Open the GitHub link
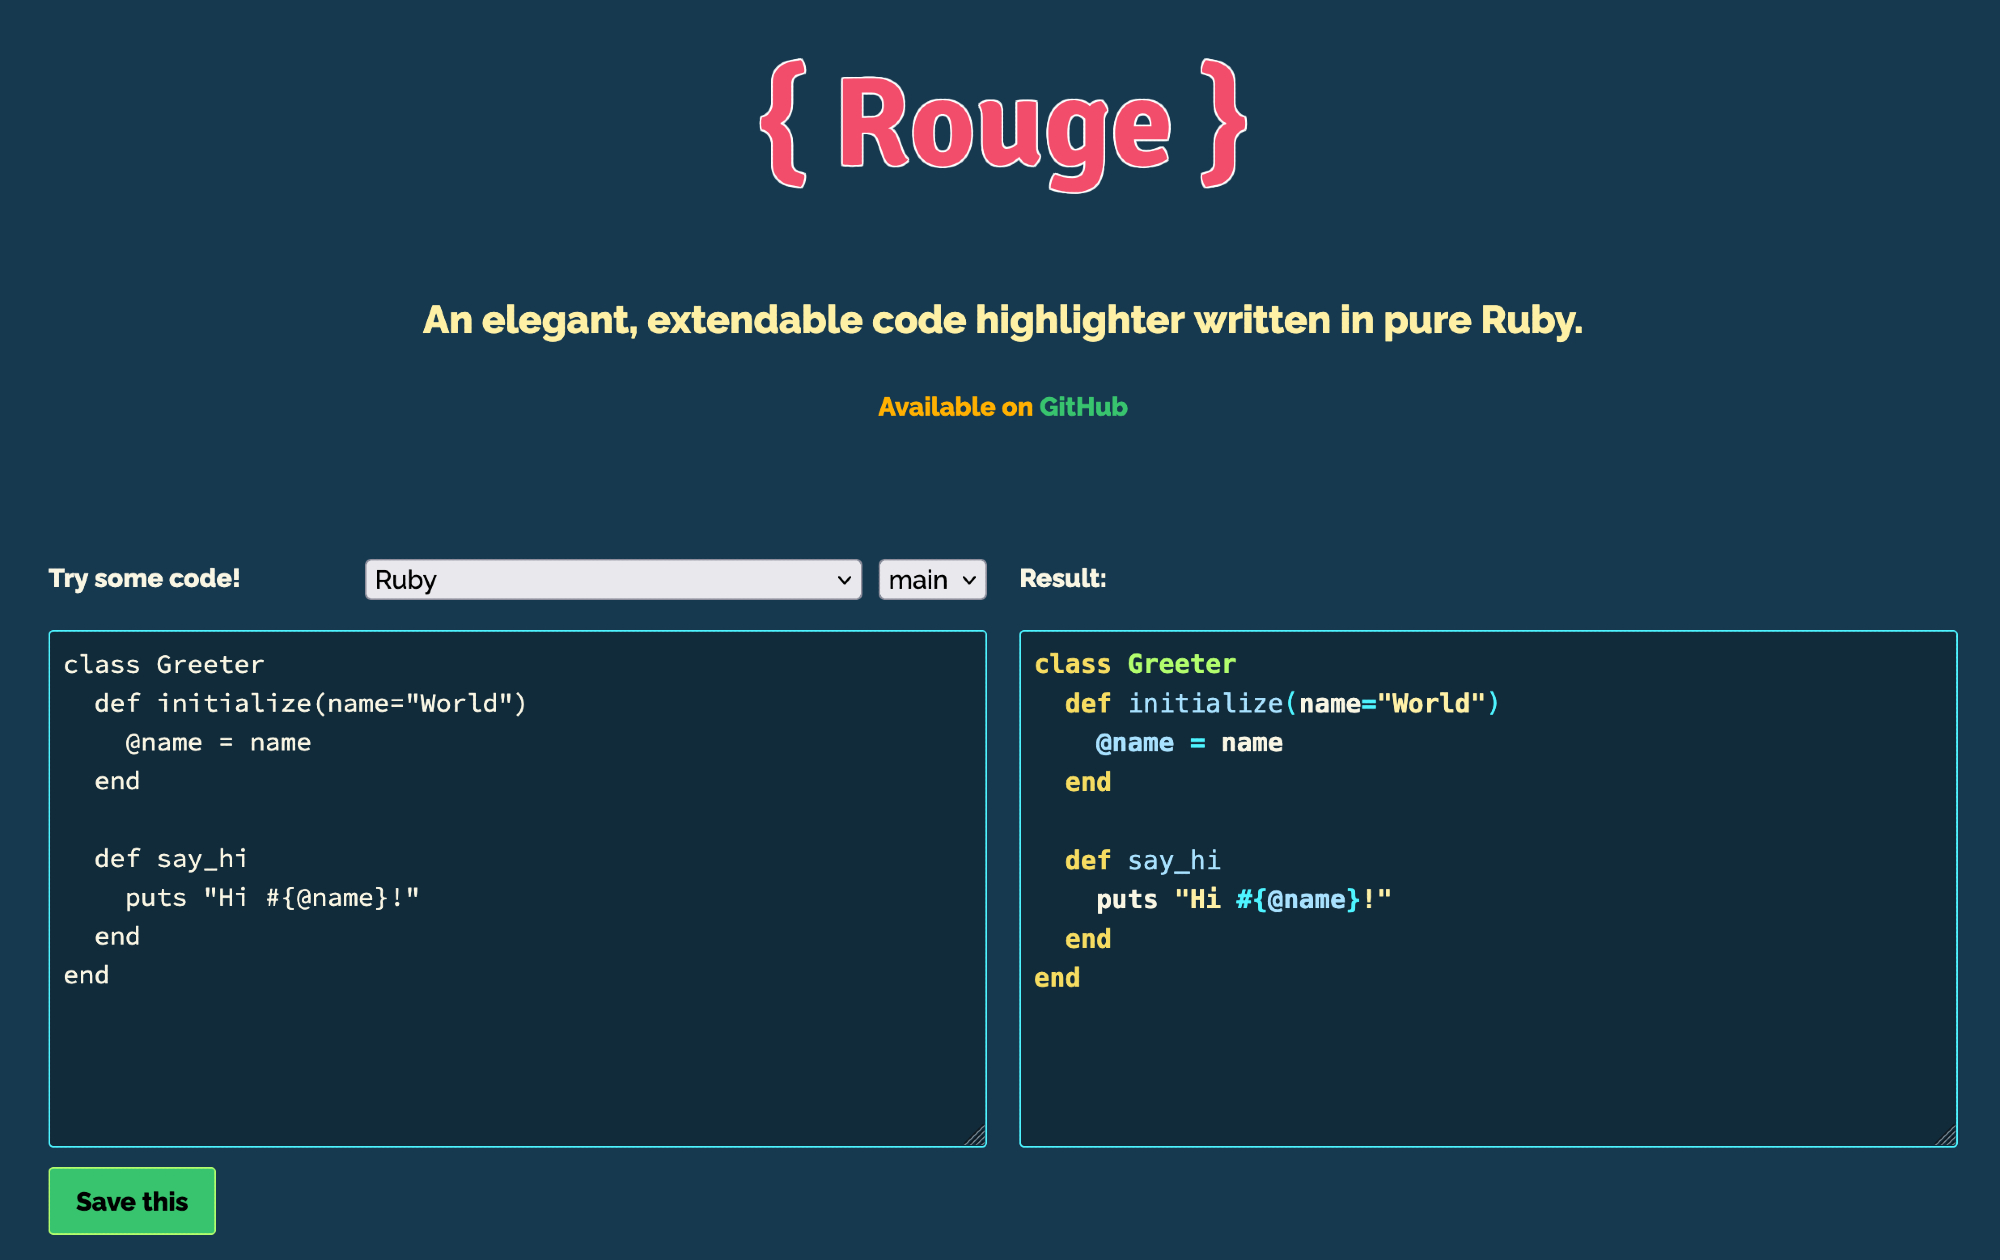This screenshot has height=1260, width=2000. [x=1083, y=407]
